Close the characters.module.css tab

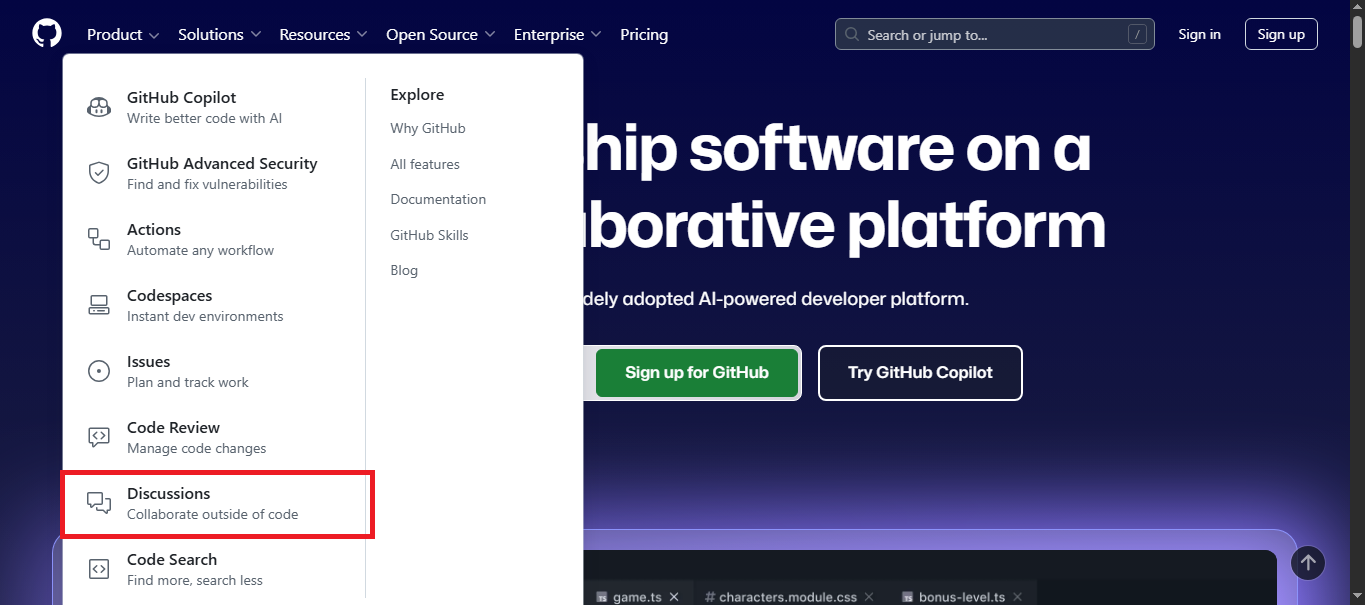(x=868, y=596)
